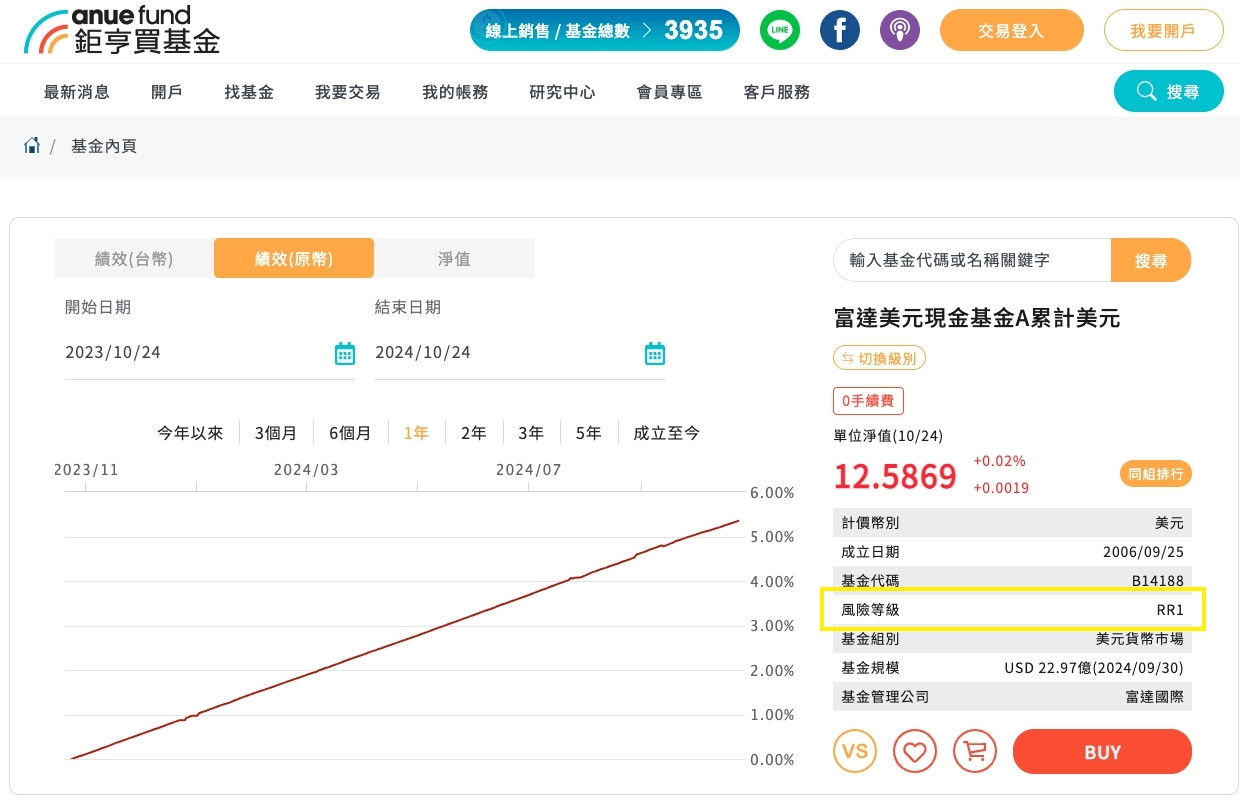Open the purple podcast icon

click(900, 30)
